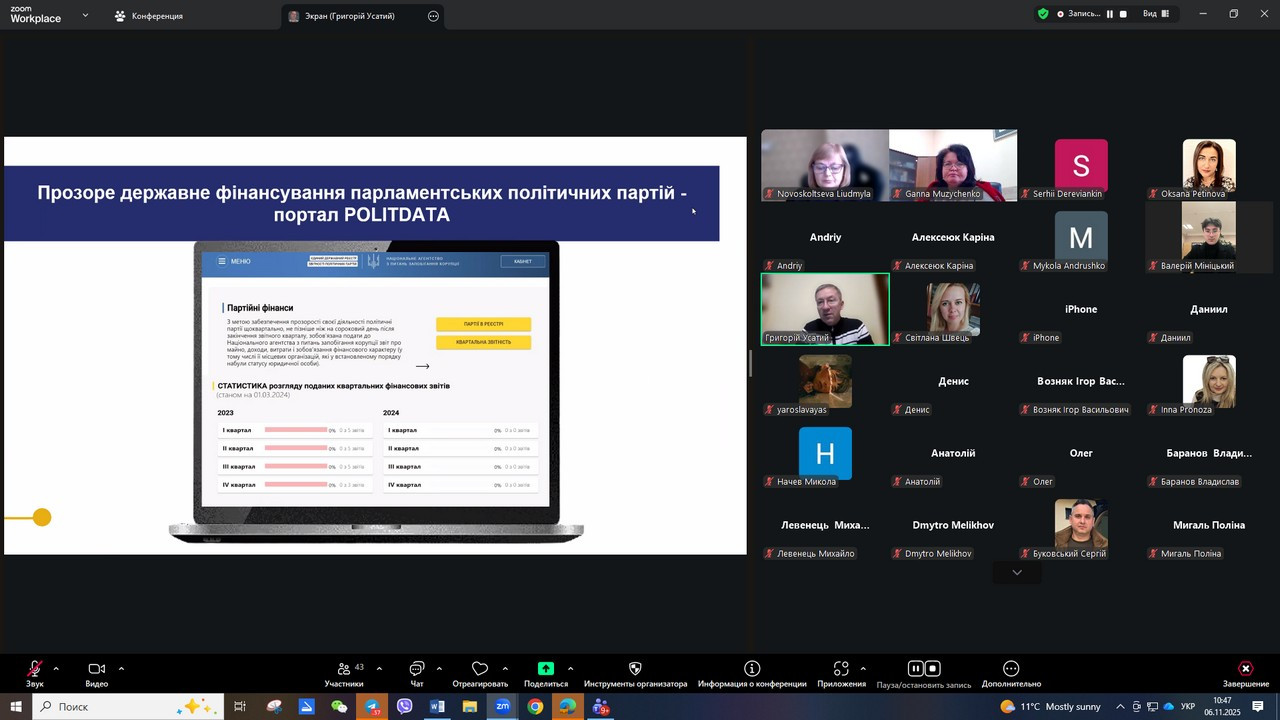Click the divider handle between screen and gallery
The width and height of the screenshot is (1280, 720).
pyautogui.click(x=751, y=364)
